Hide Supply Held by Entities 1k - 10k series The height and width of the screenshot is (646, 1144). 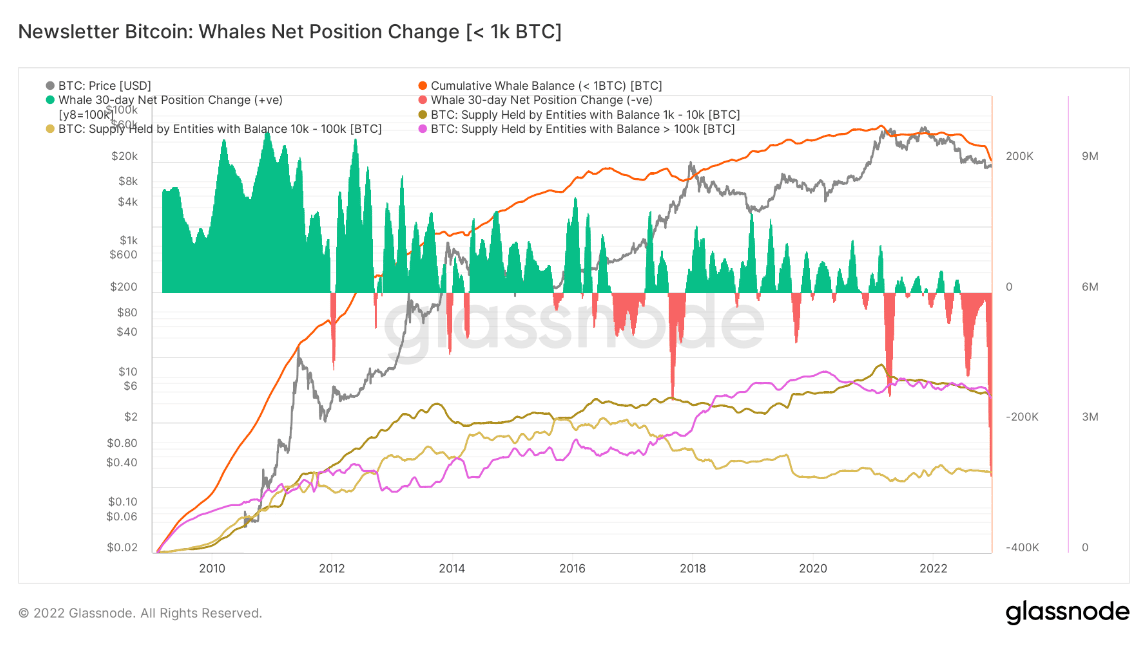(x=585, y=114)
